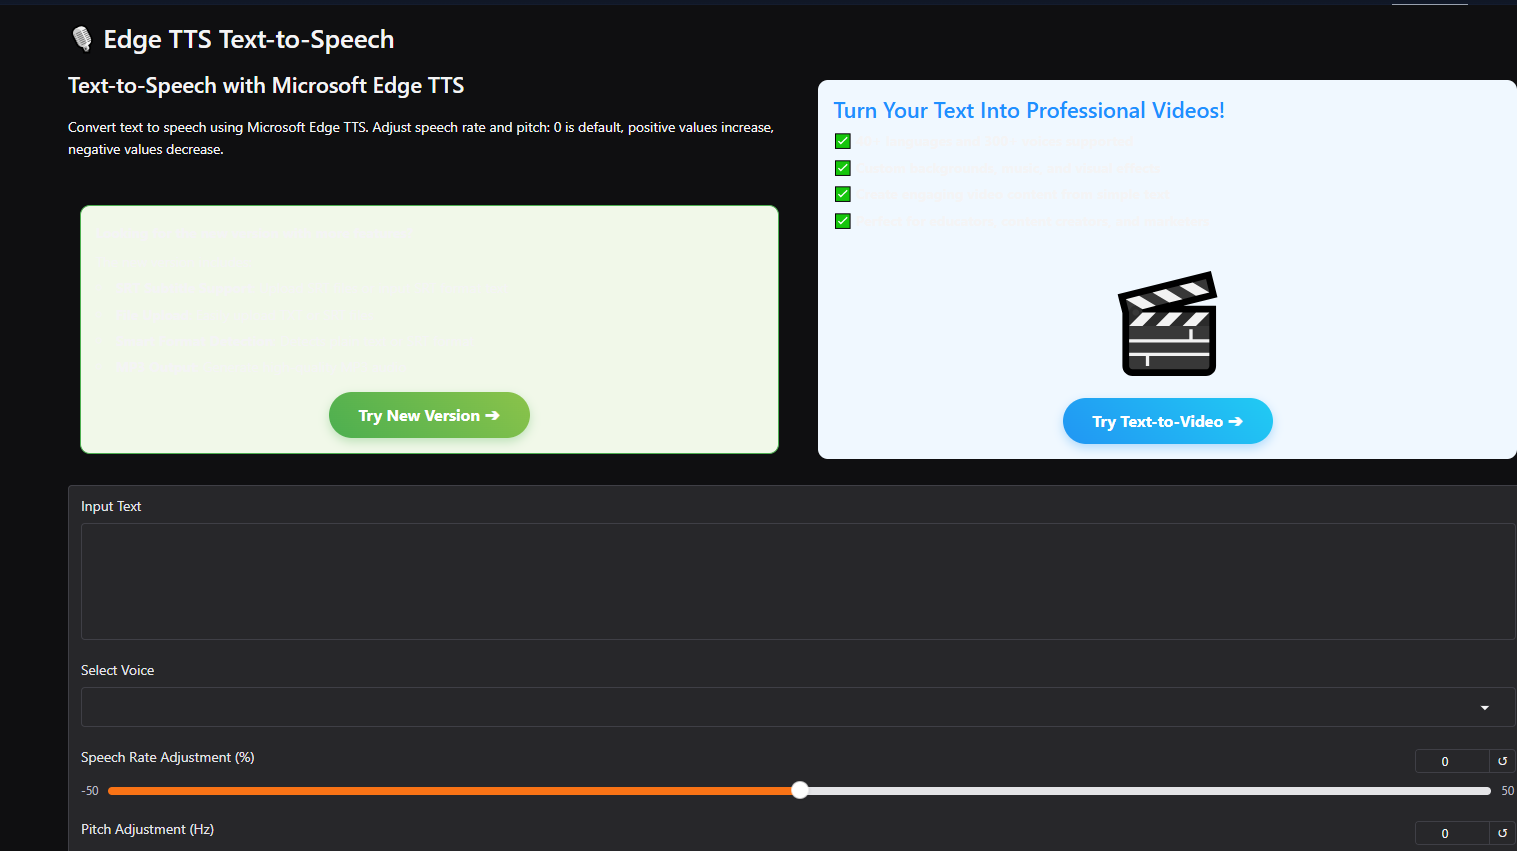Reset the Speech Rate Adjustment value
This screenshot has width=1517, height=851.
[1502, 761]
